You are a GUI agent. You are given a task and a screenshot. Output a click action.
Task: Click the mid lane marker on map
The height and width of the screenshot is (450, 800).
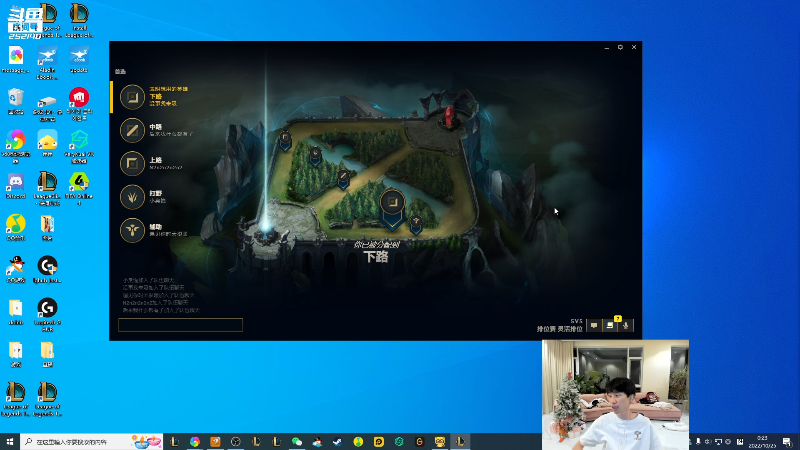click(343, 179)
